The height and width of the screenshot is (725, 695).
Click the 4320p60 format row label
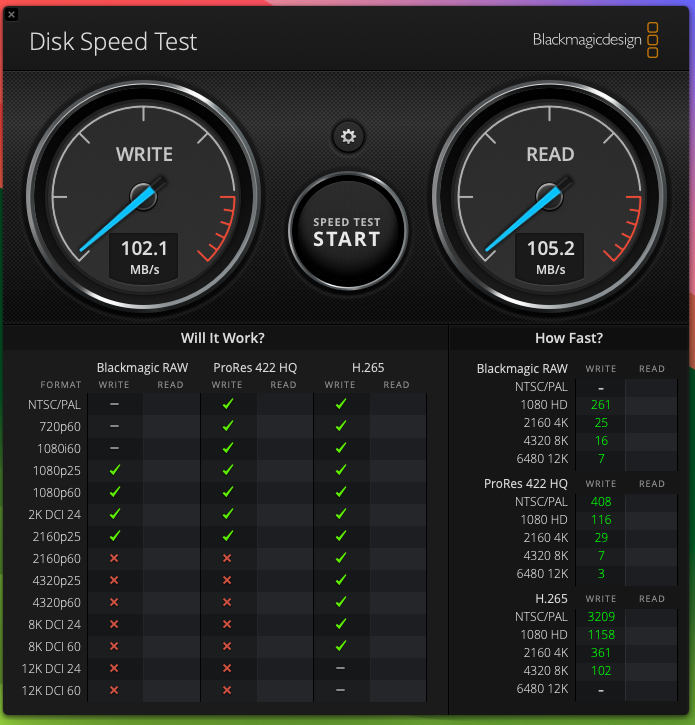[x=56, y=602]
